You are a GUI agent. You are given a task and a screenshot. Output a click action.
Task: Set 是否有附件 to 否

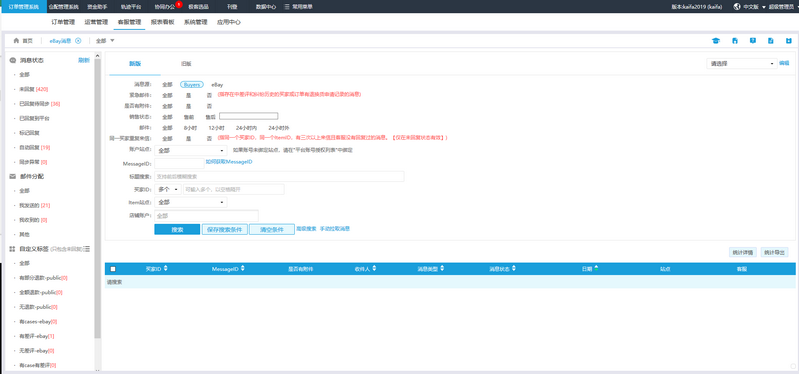pos(209,106)
